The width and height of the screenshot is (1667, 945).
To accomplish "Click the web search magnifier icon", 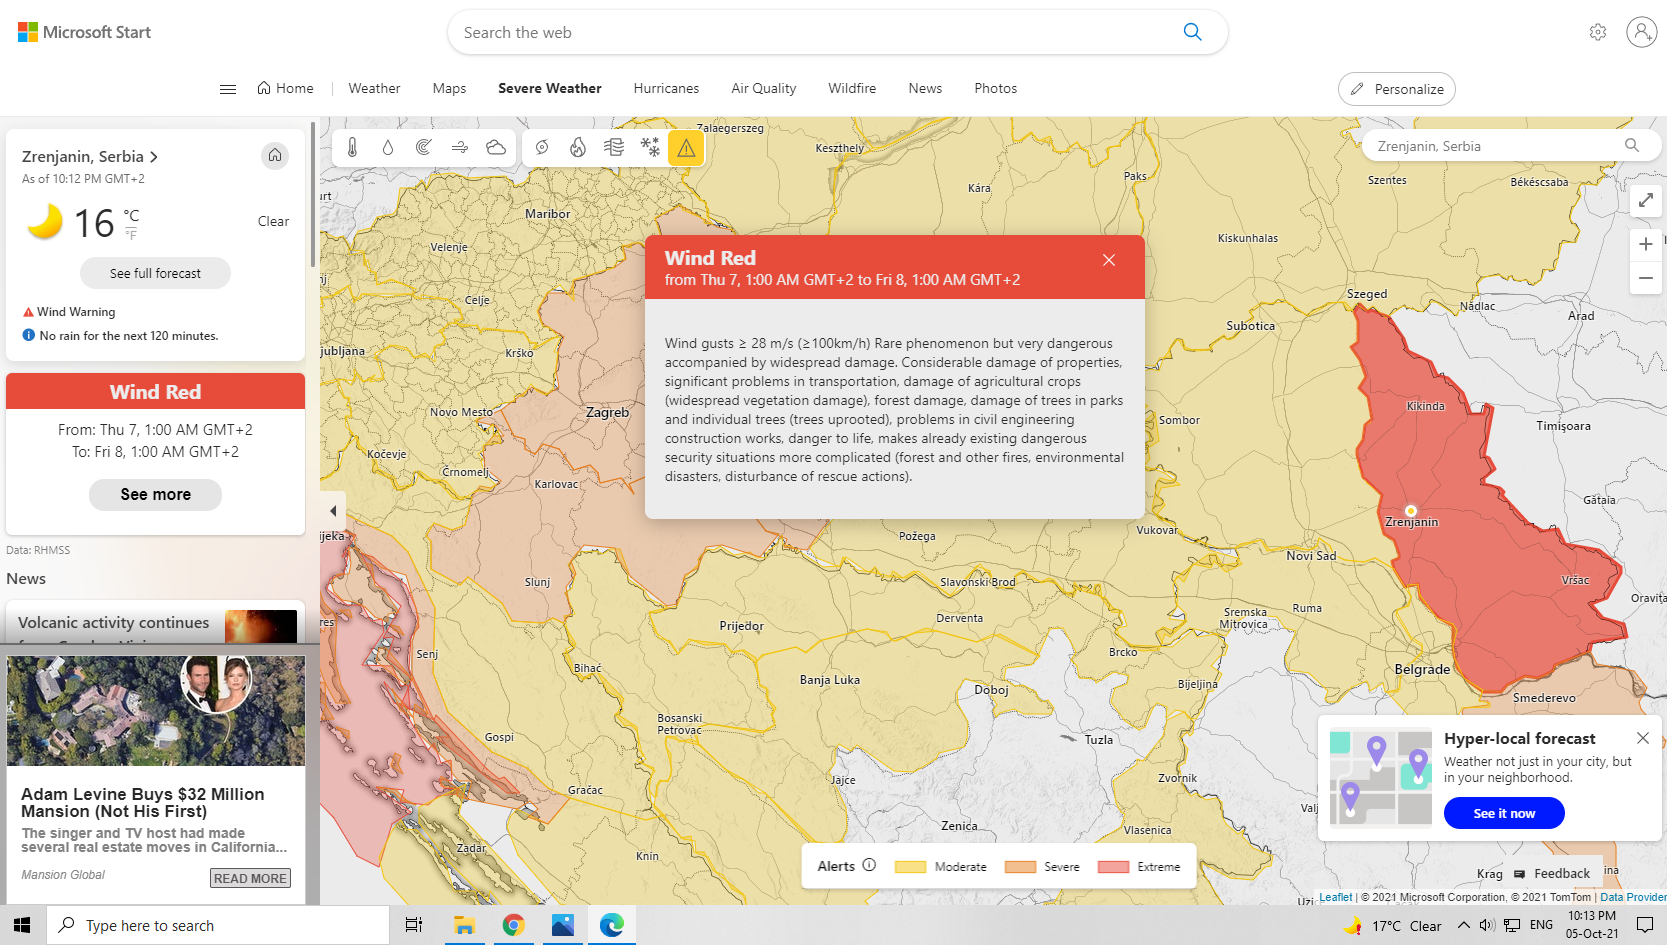I will [1192, 32].
